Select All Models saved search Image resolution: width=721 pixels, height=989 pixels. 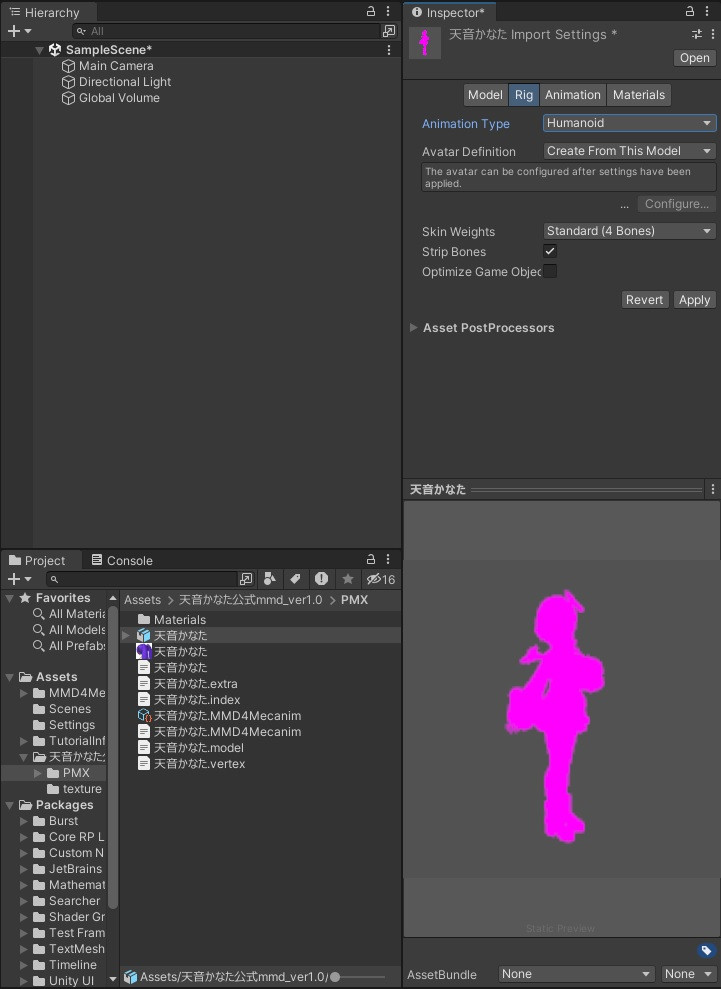coord(69,629)
